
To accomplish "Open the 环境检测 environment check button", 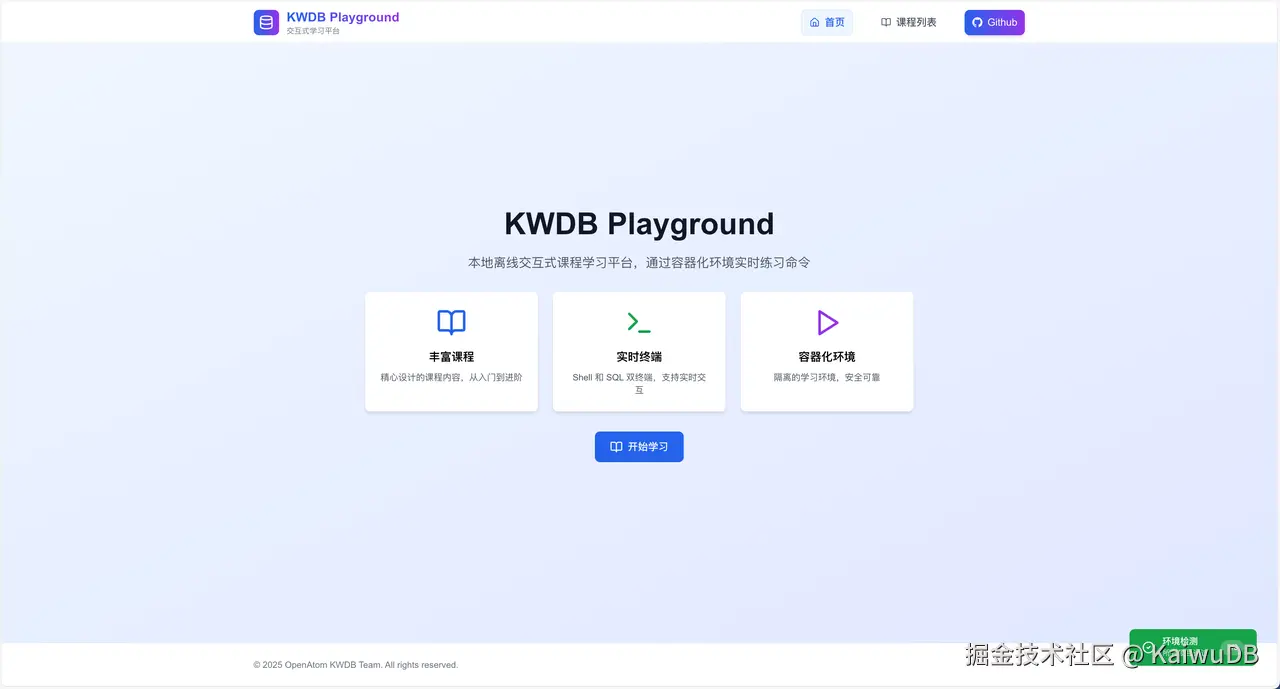I will point(1192,645).
